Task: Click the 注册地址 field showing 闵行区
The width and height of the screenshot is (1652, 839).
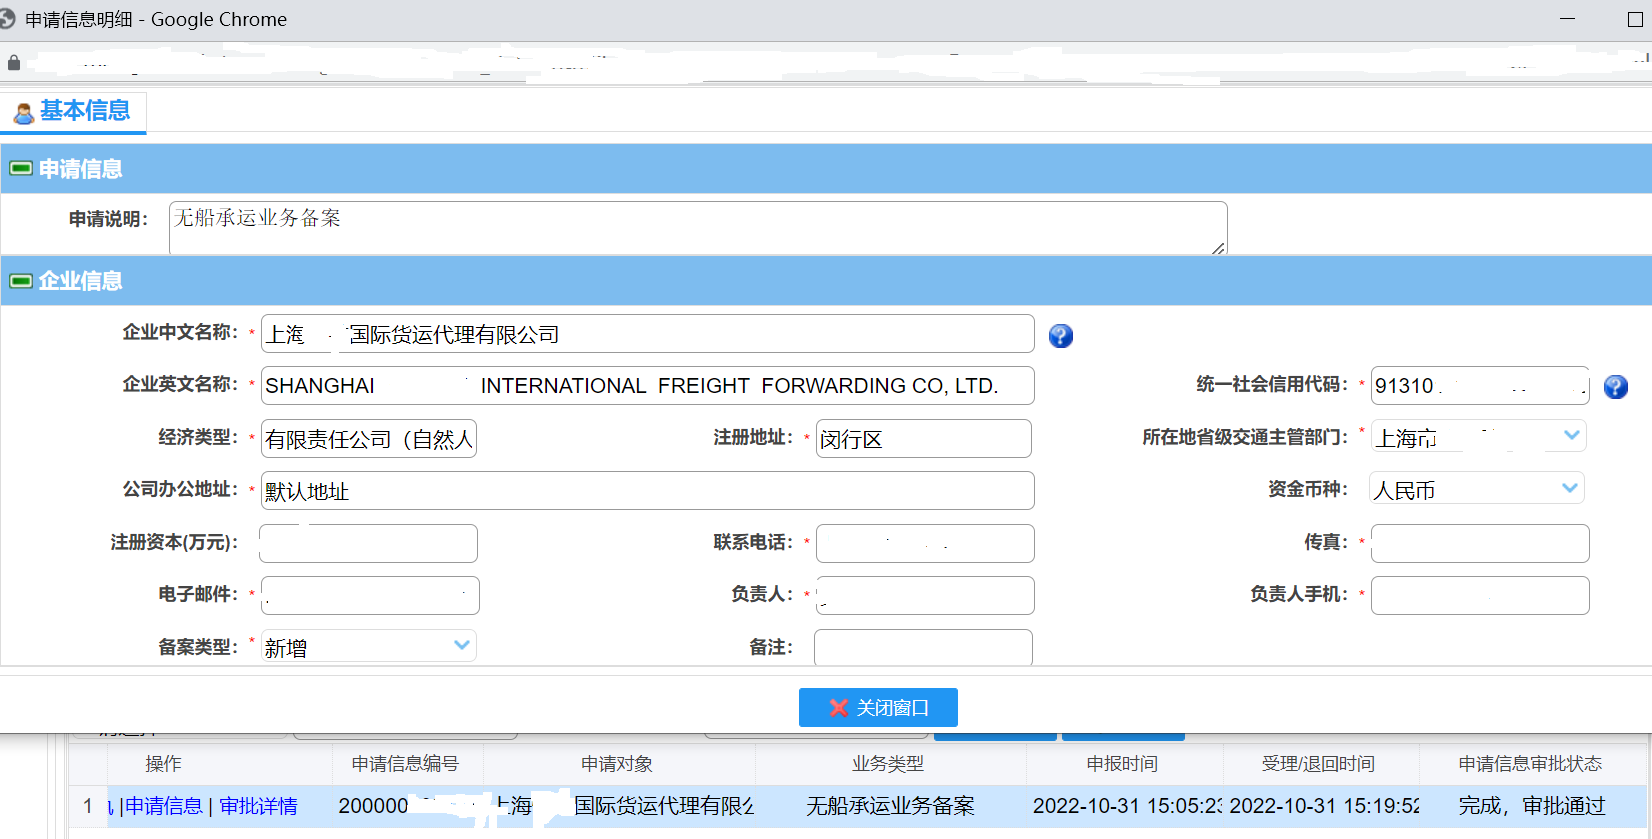Action: [x=924, y=439]
